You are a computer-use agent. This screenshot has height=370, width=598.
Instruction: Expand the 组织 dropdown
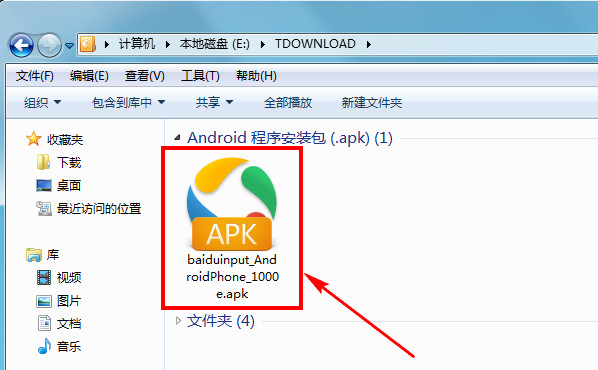[42, 102]
